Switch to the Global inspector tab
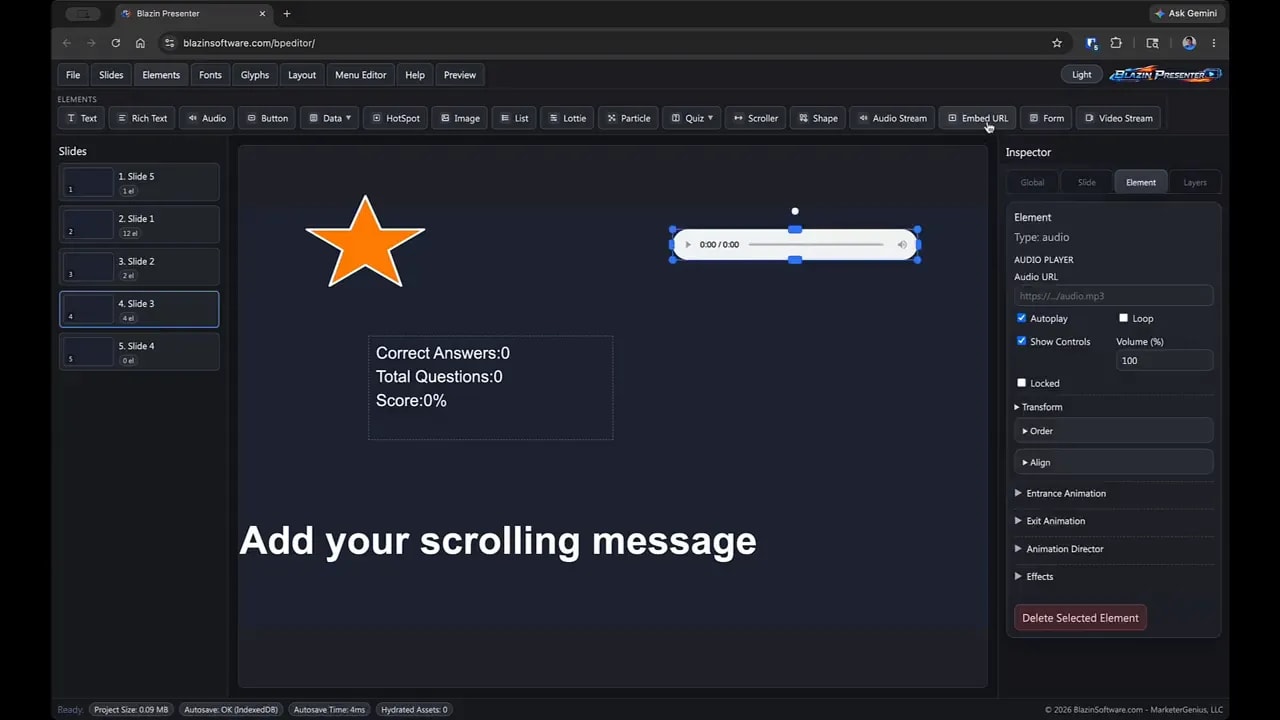1280x720 pixels. click(x=1032, y=182)
